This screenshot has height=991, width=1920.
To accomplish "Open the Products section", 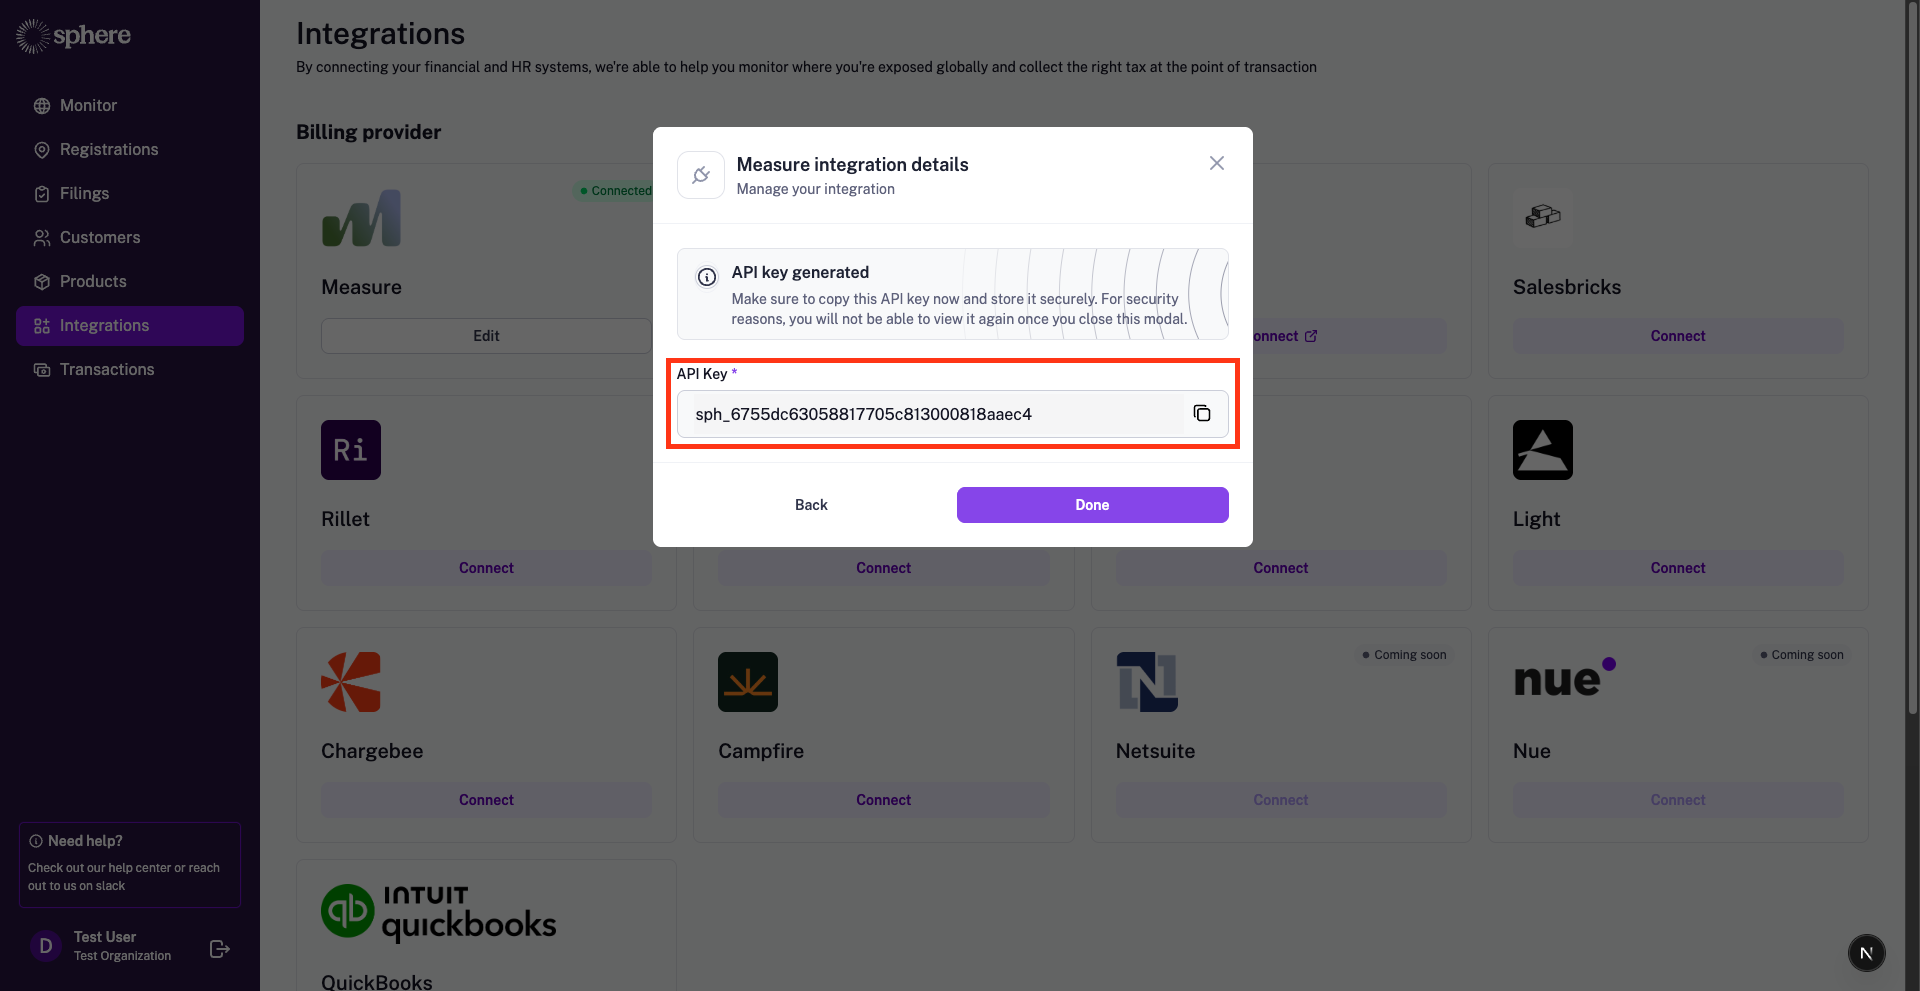I will [93, 282].
